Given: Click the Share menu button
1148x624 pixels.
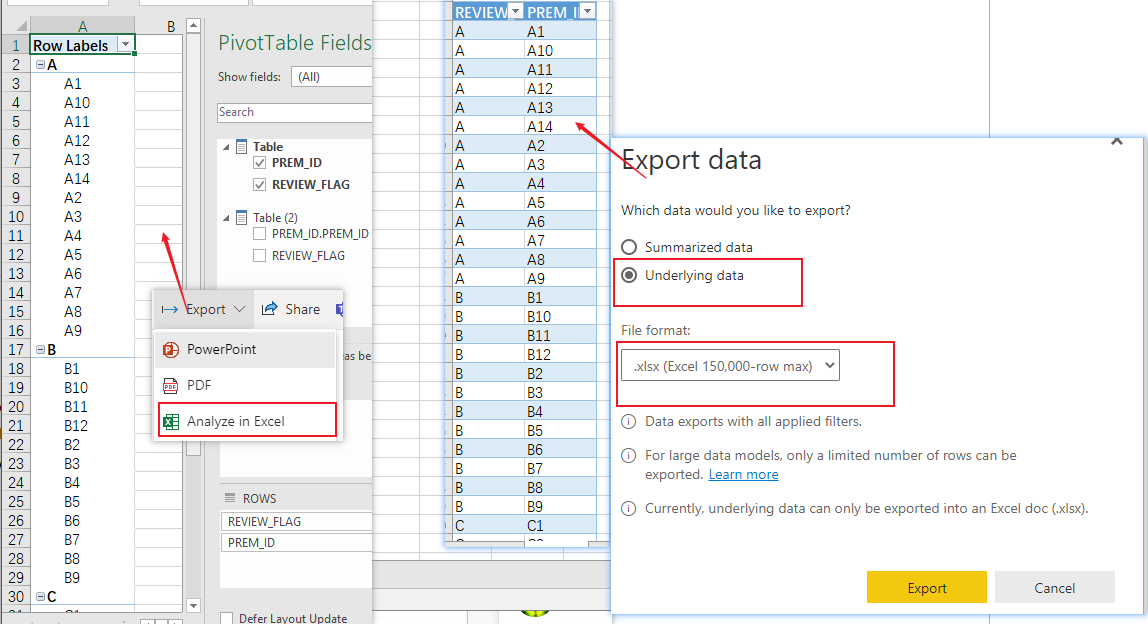Looking at the screenshot, I should 291,309.
